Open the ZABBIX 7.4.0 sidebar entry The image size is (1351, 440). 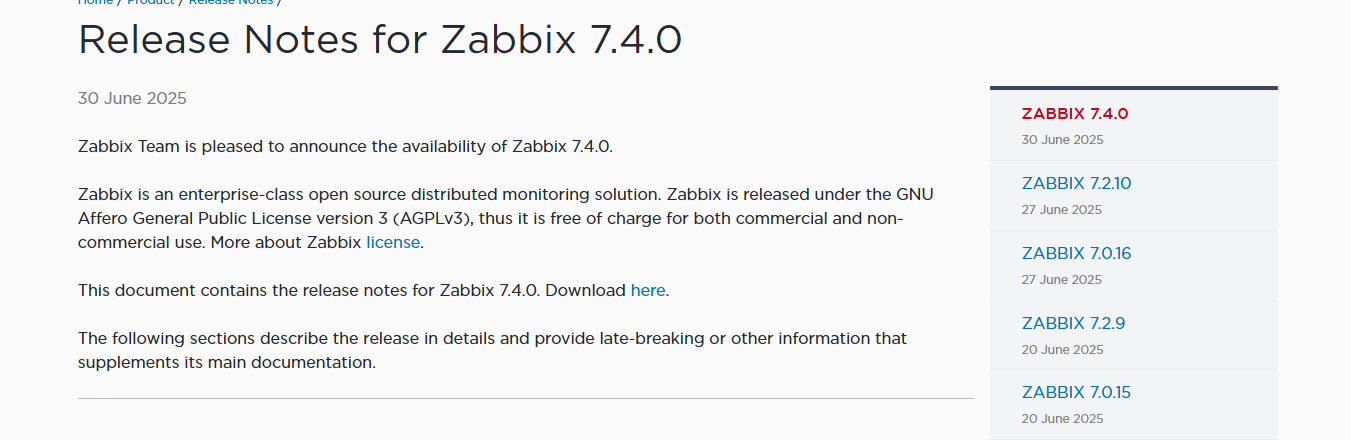1074,114
